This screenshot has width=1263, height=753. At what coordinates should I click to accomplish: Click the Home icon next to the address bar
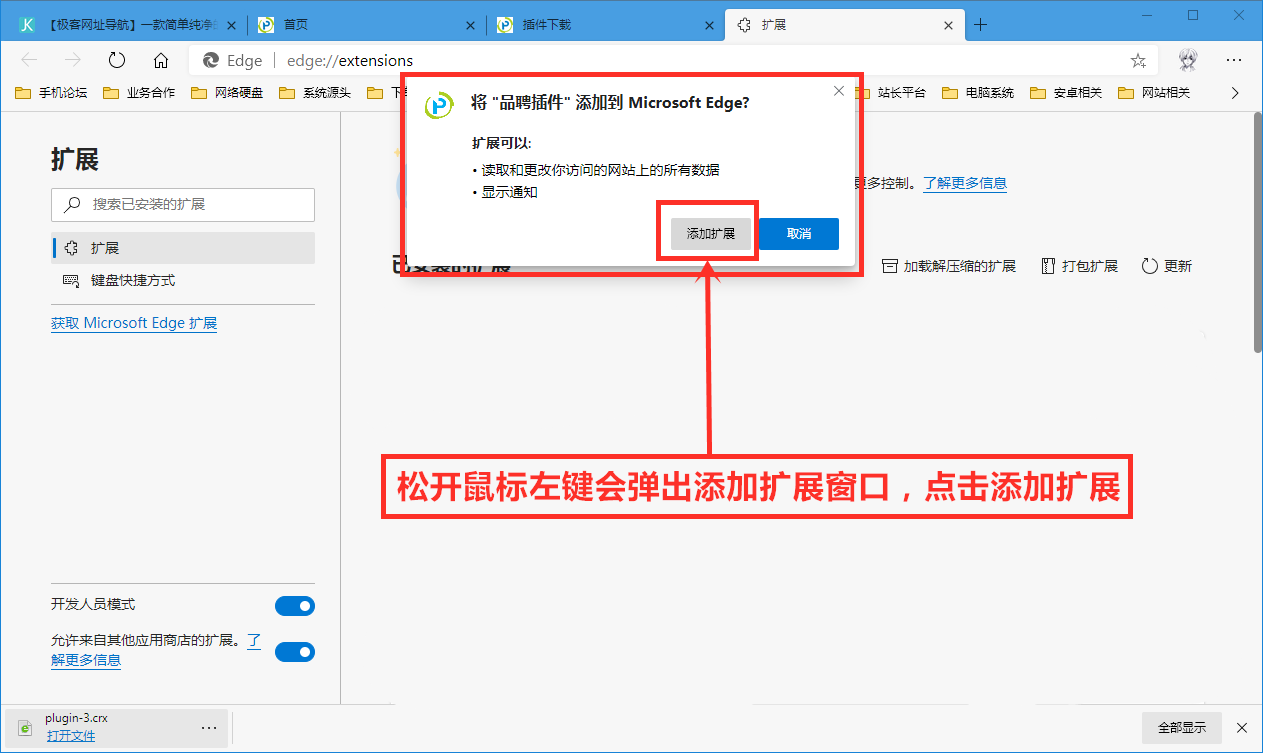pos(161,60)
